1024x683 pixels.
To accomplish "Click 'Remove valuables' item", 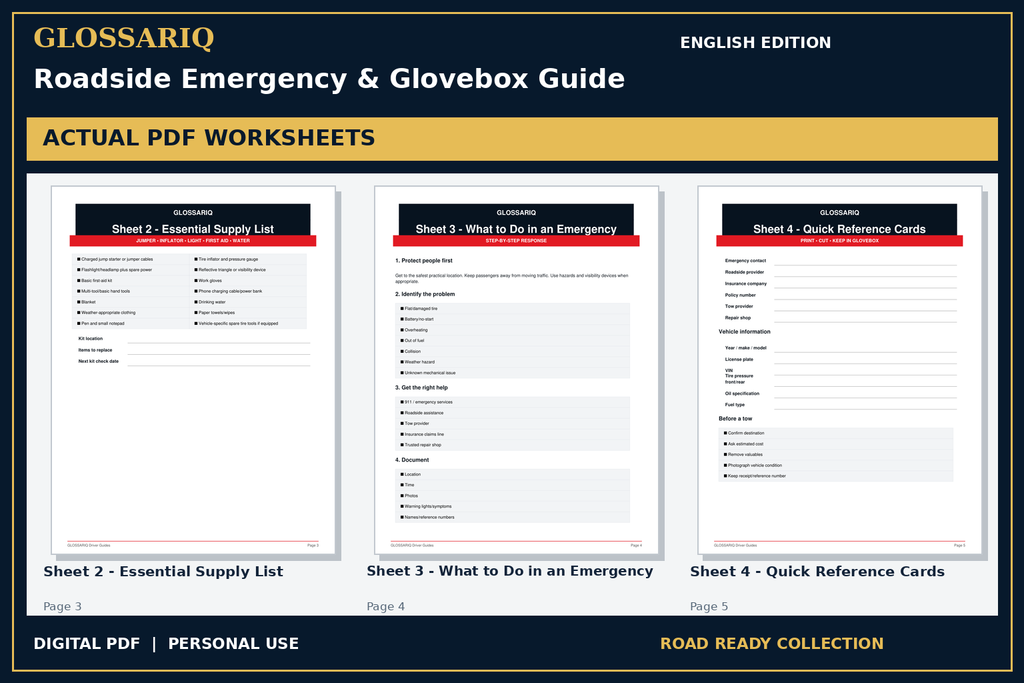I will pyautogui.click(x=743, y=455).
